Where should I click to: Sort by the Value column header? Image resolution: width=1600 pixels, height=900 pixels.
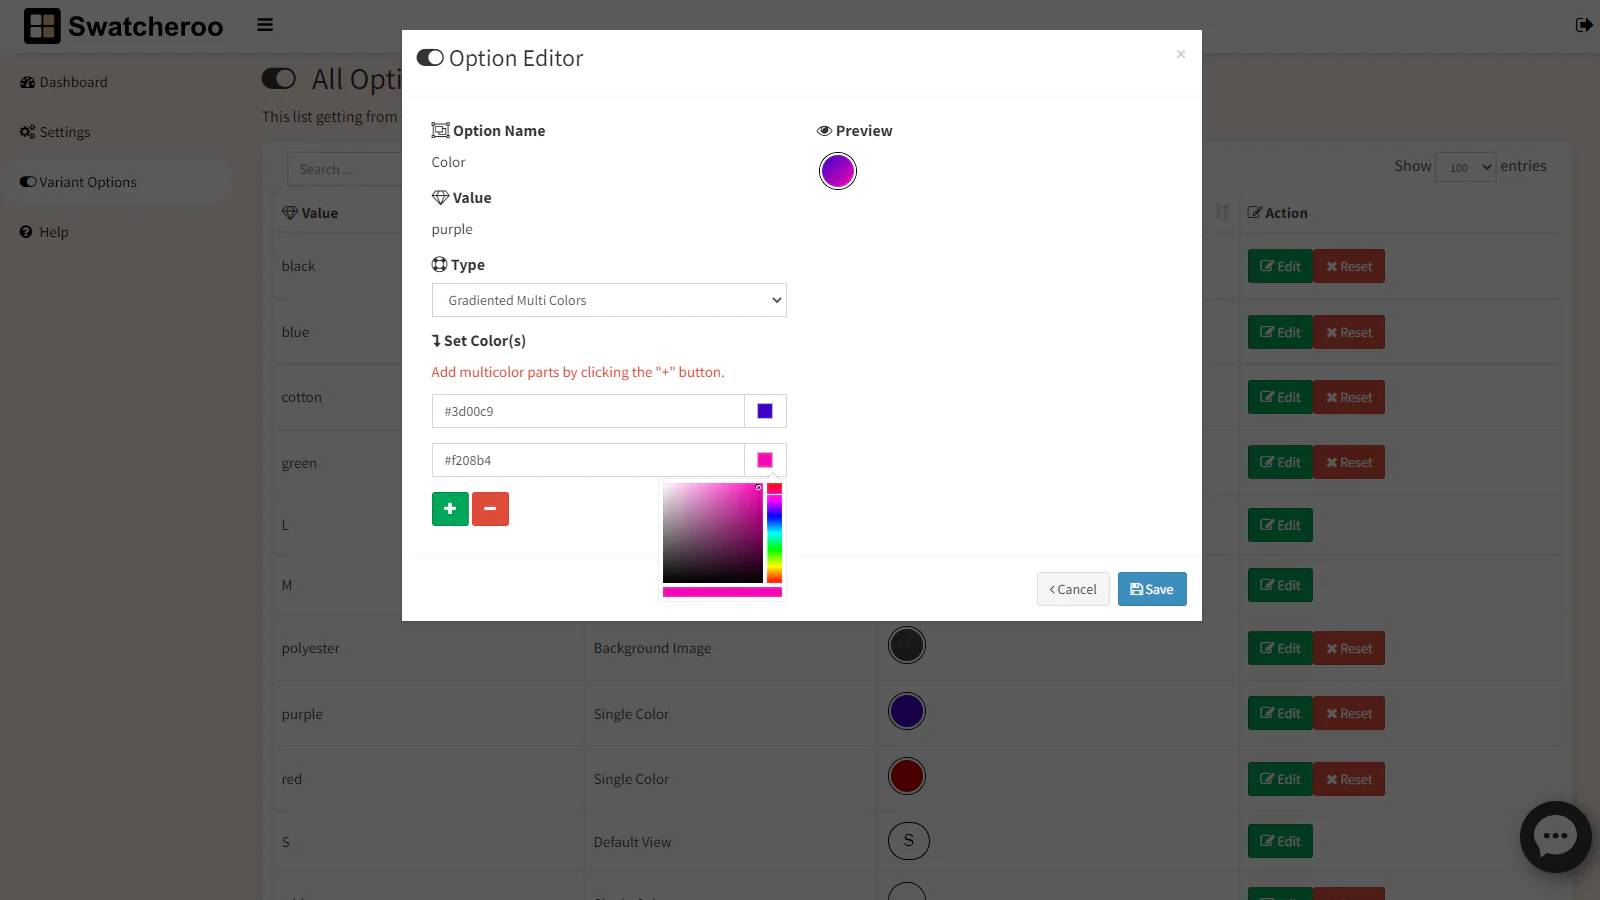click(310, 213)
